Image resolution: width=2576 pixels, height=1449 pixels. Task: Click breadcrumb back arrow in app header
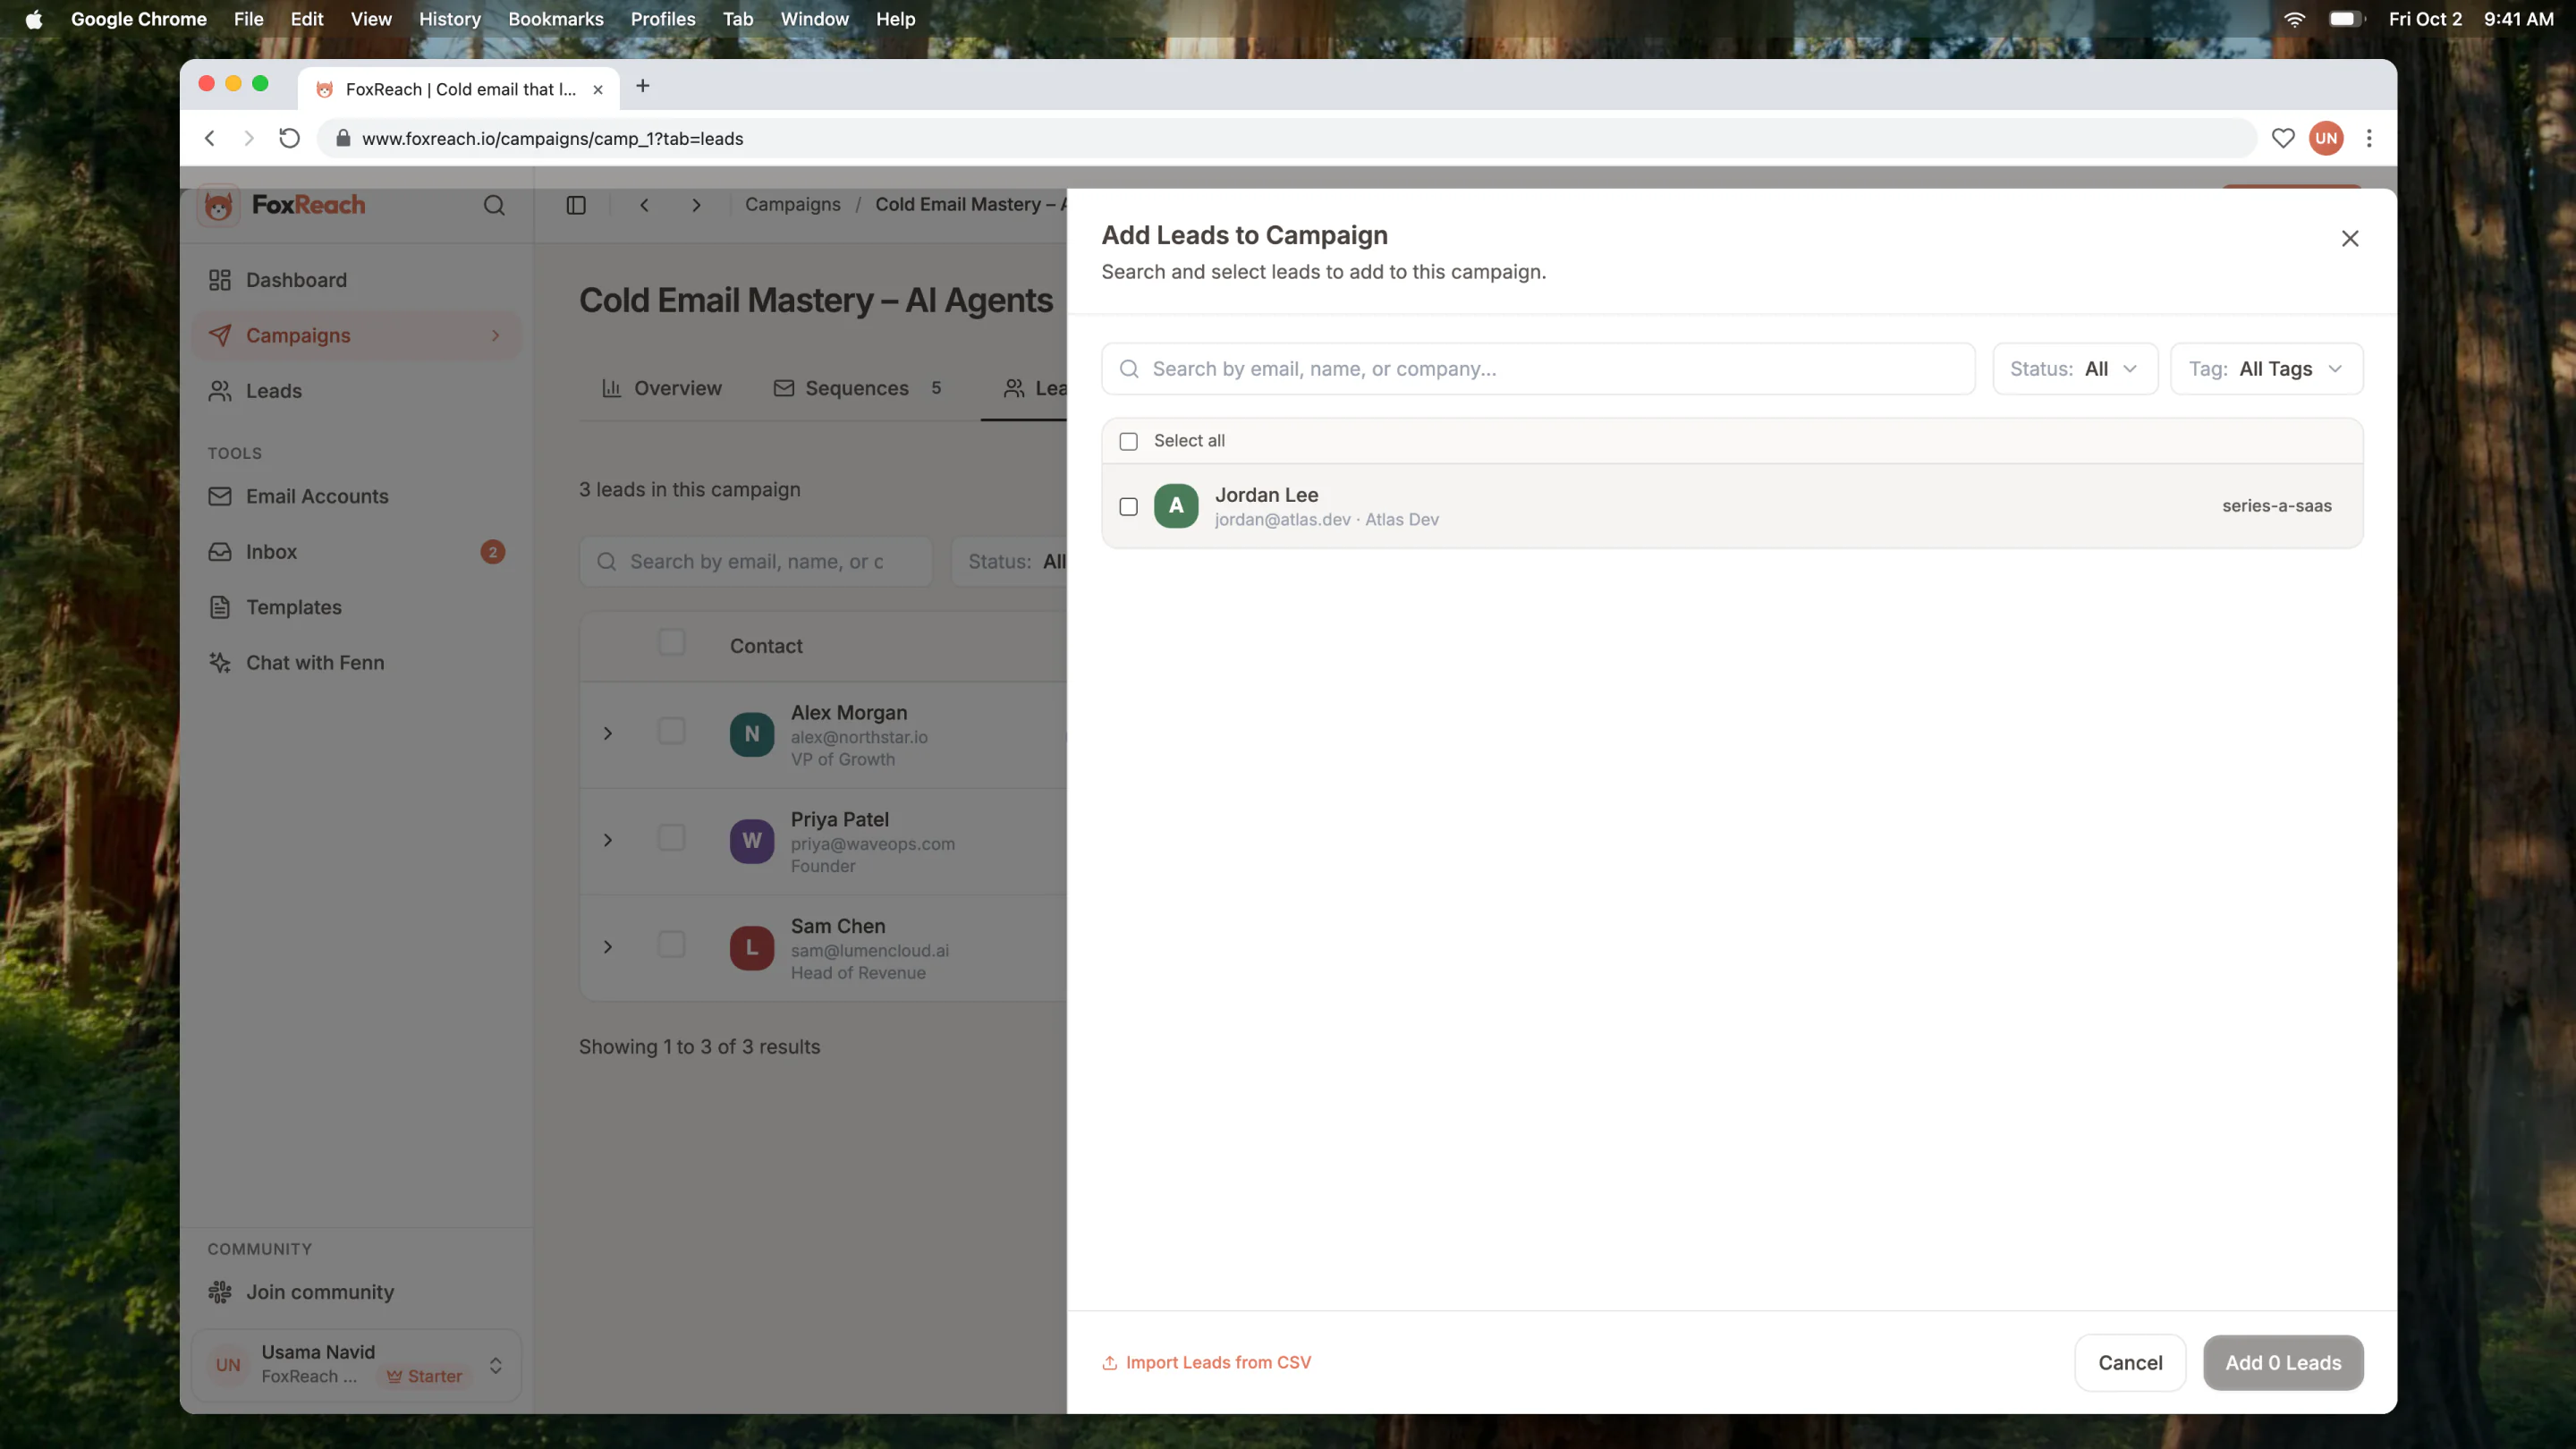[x=645, y=205]
